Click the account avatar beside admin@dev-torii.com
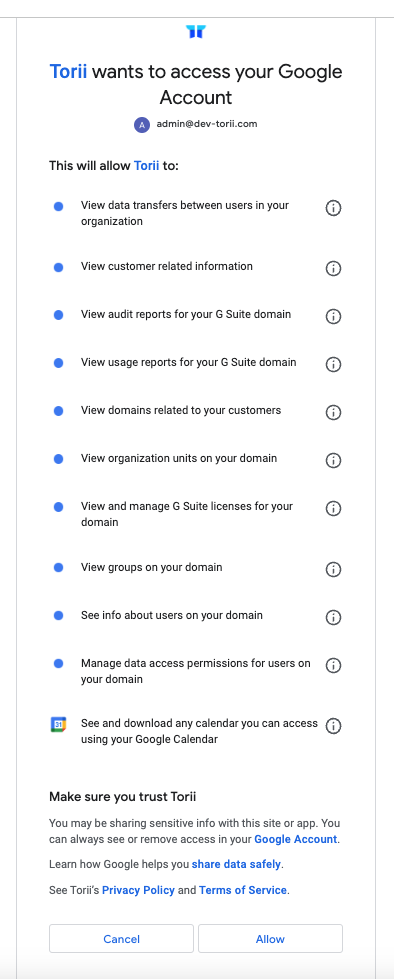 [142, 124]
